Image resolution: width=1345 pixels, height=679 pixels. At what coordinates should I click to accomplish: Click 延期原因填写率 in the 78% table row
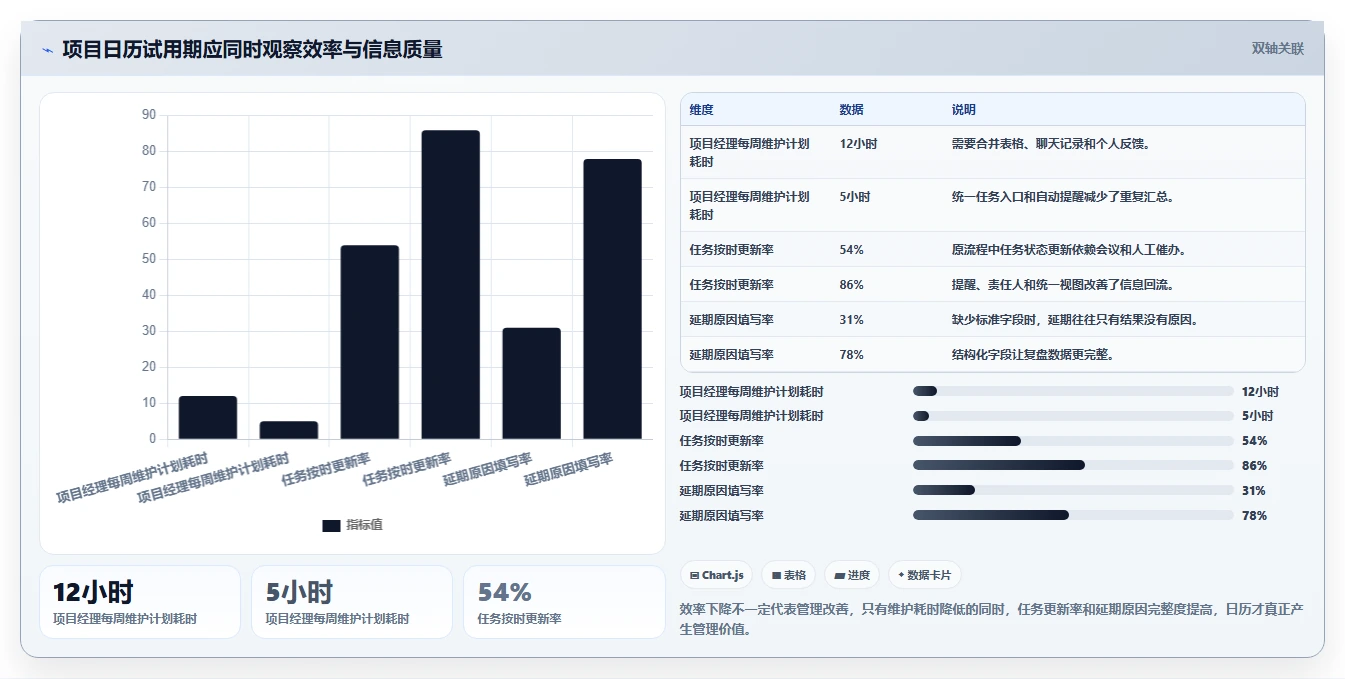731,354
